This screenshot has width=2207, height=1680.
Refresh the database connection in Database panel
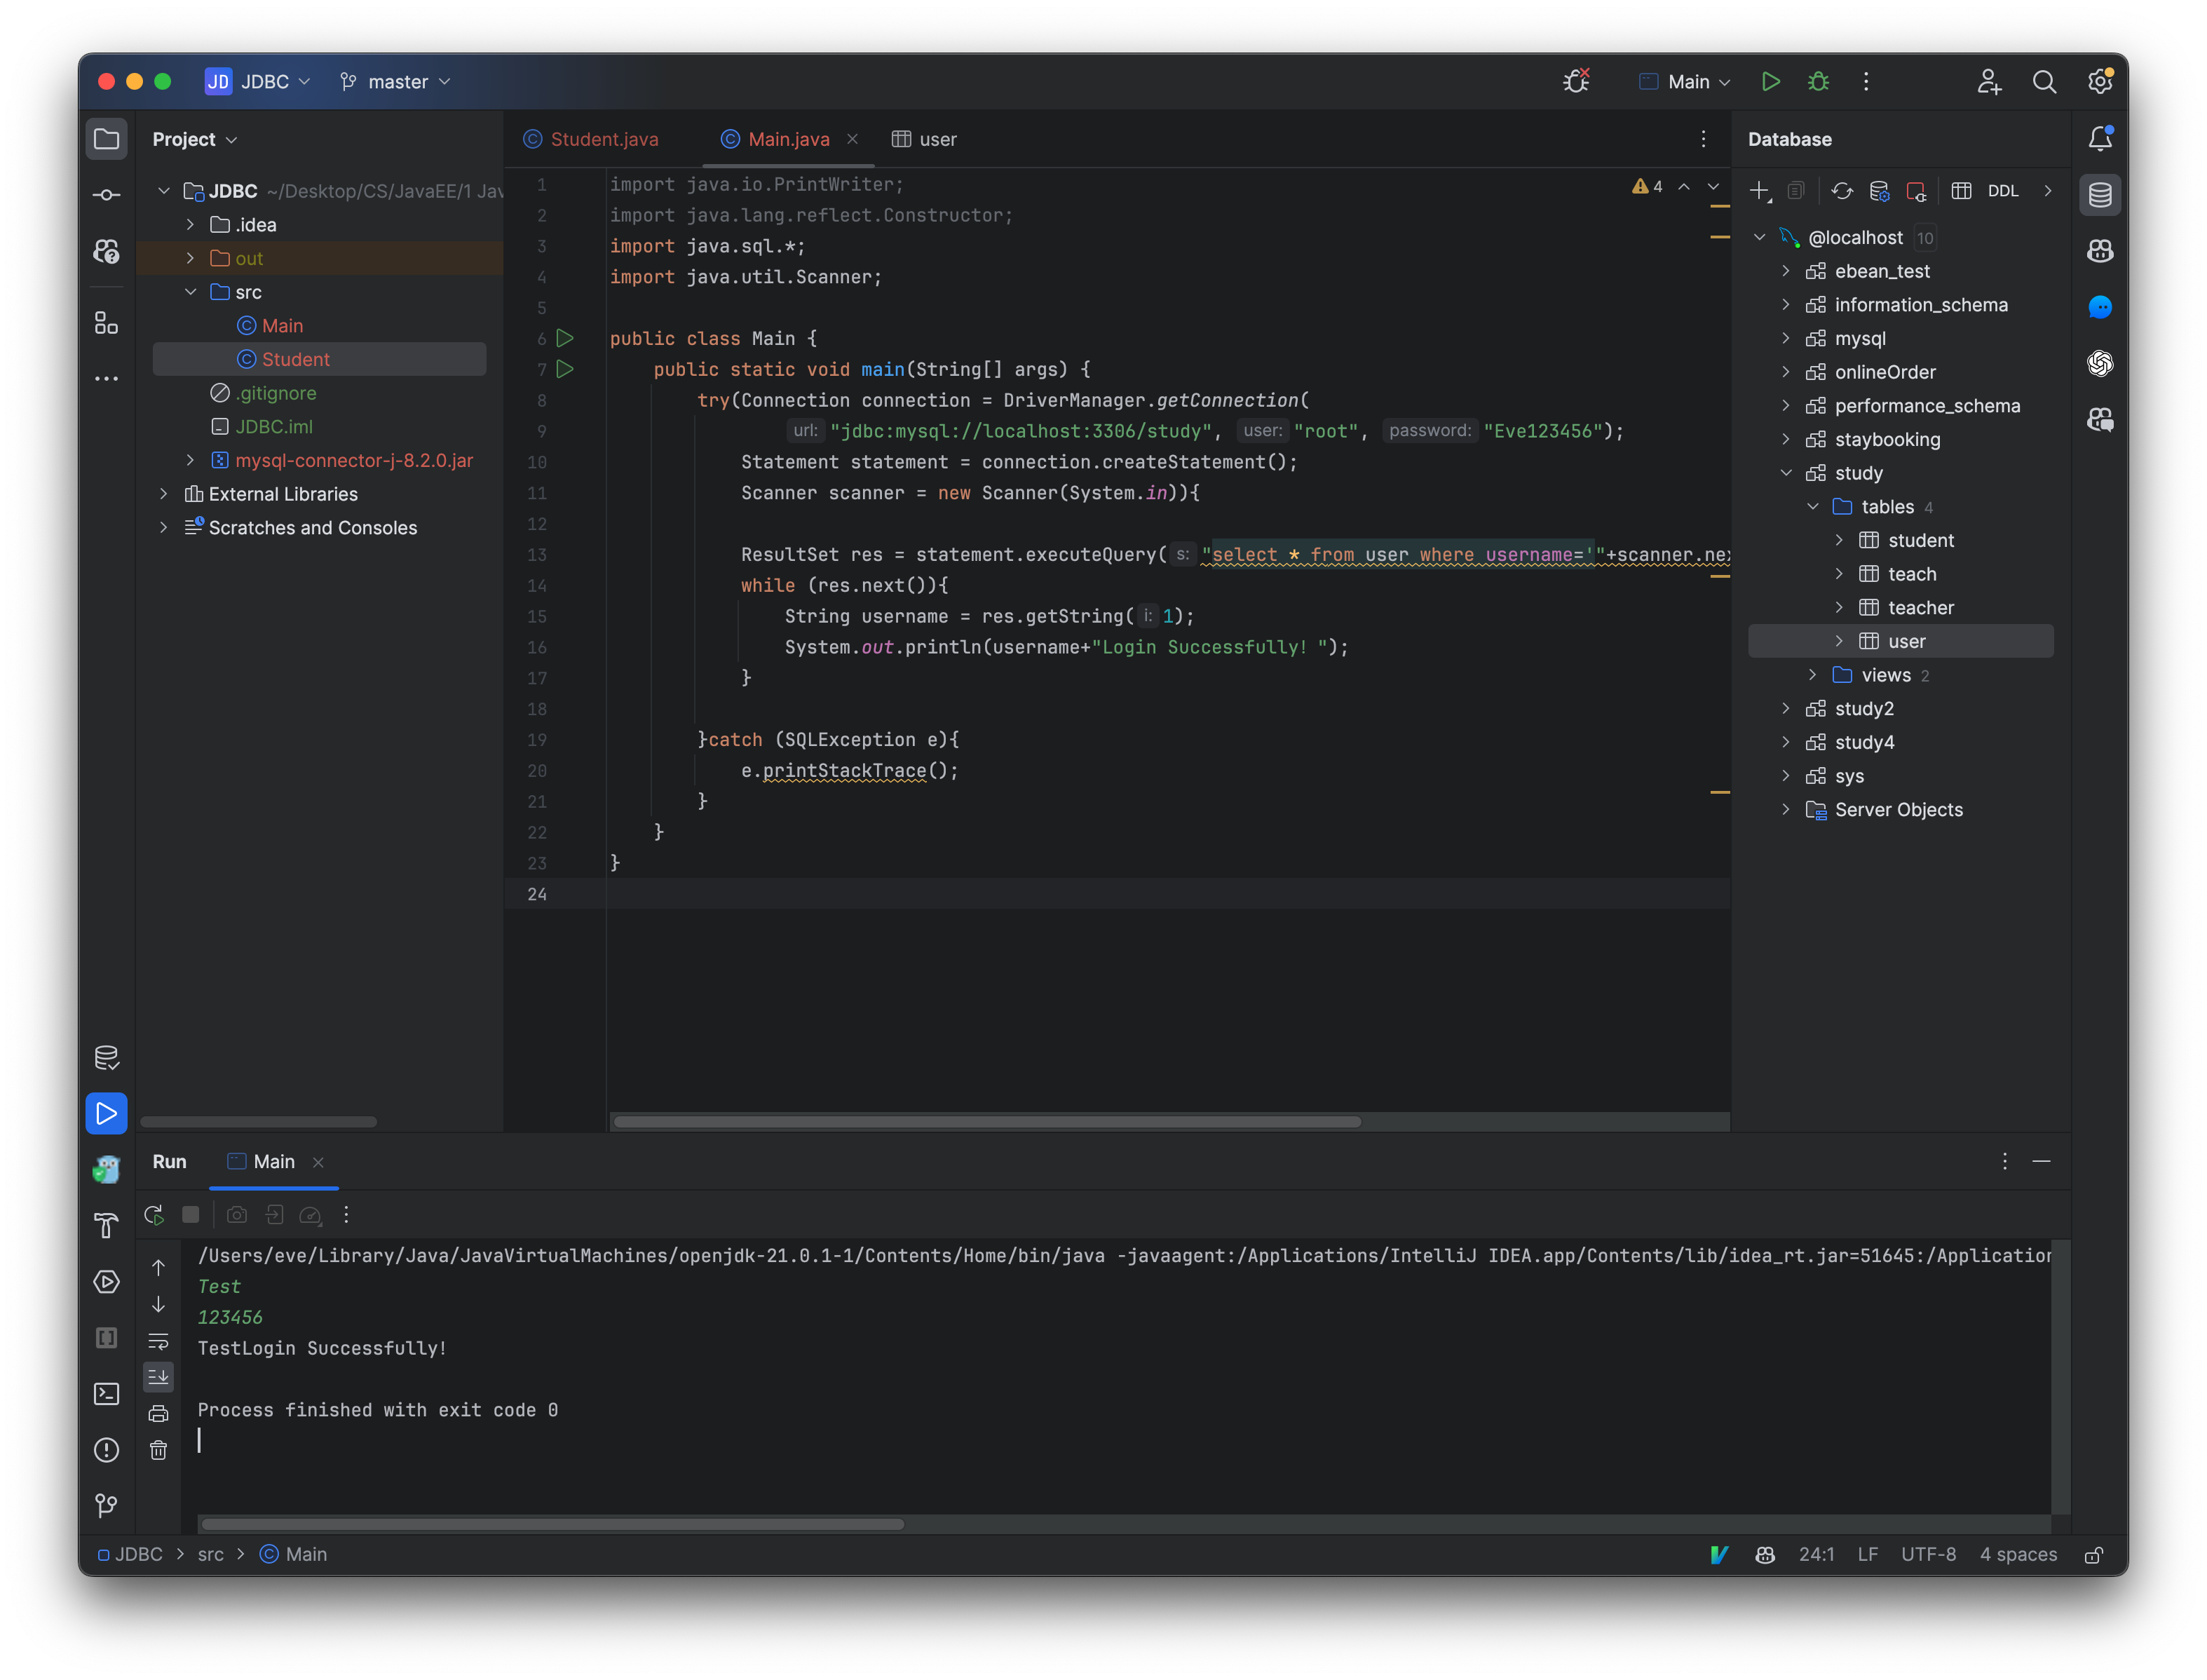click(x=1842, y=191)
